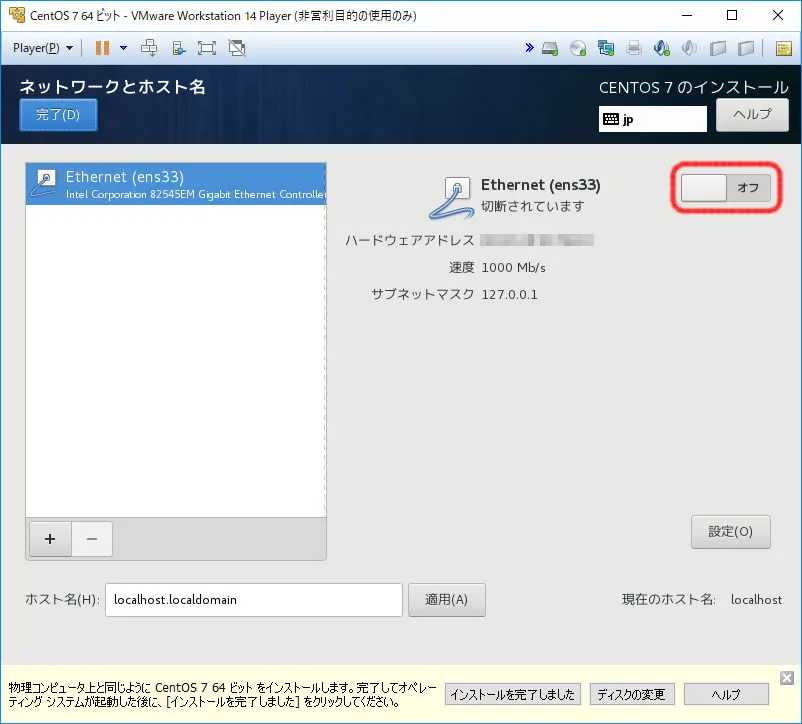802x724 pixels.
Task: Click the second grey removable device icon
Action: coord(746,49)
